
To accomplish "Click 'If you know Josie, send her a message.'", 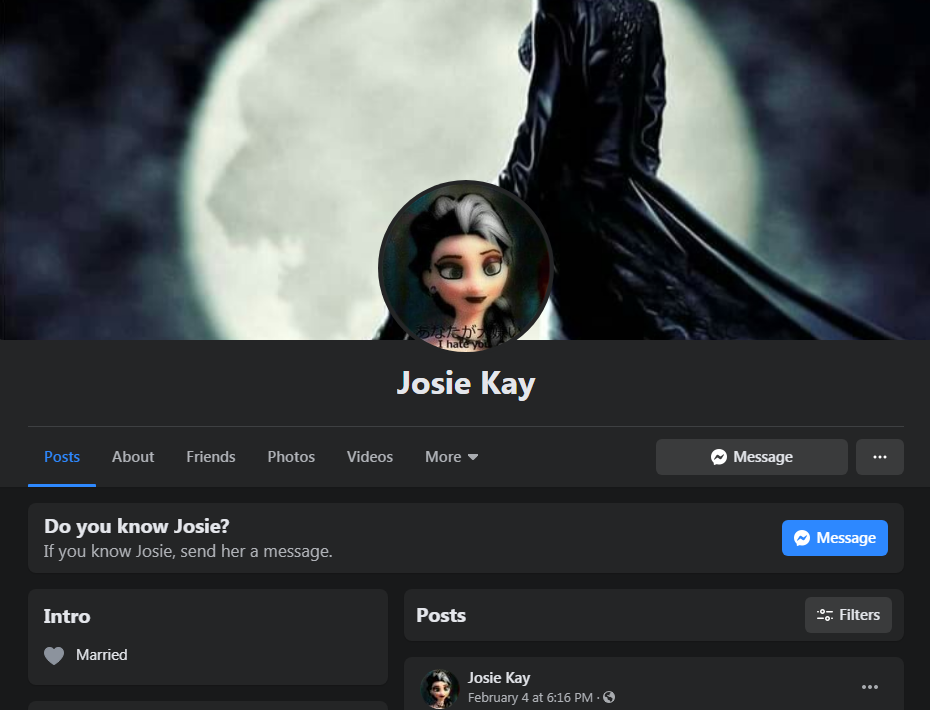I will coord(188,552).
